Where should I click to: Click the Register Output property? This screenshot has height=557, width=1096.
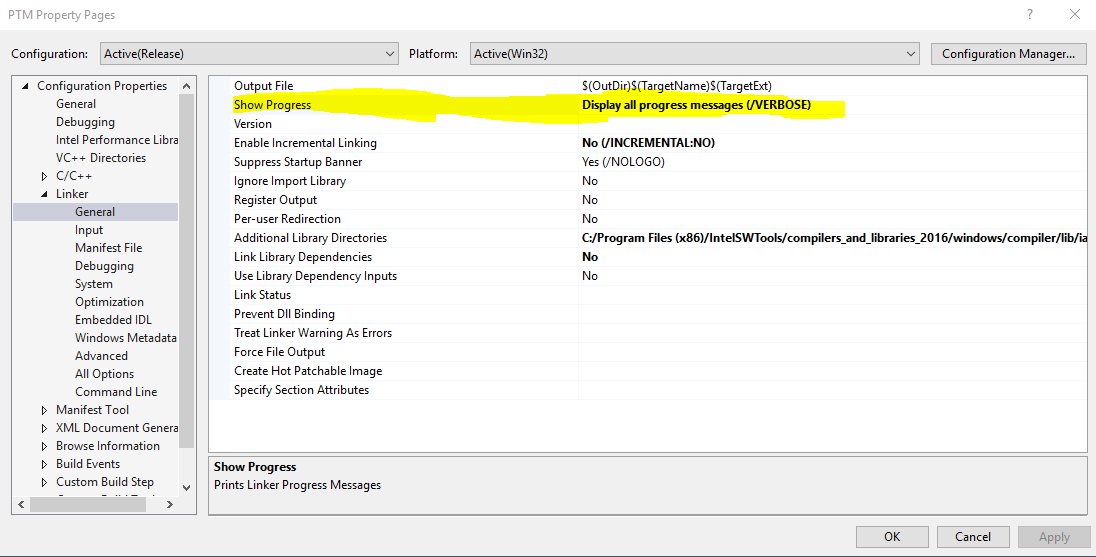275,200
